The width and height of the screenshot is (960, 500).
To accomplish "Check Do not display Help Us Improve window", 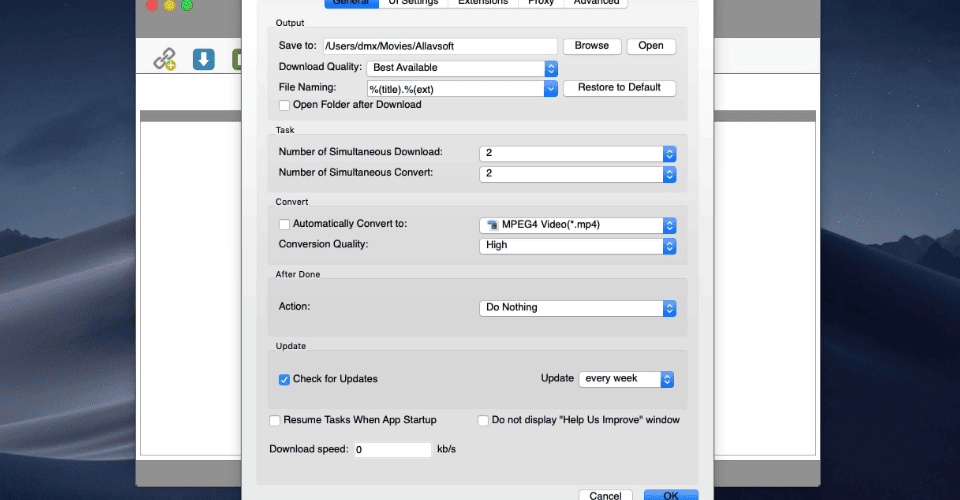I will (x=483, y=420).
